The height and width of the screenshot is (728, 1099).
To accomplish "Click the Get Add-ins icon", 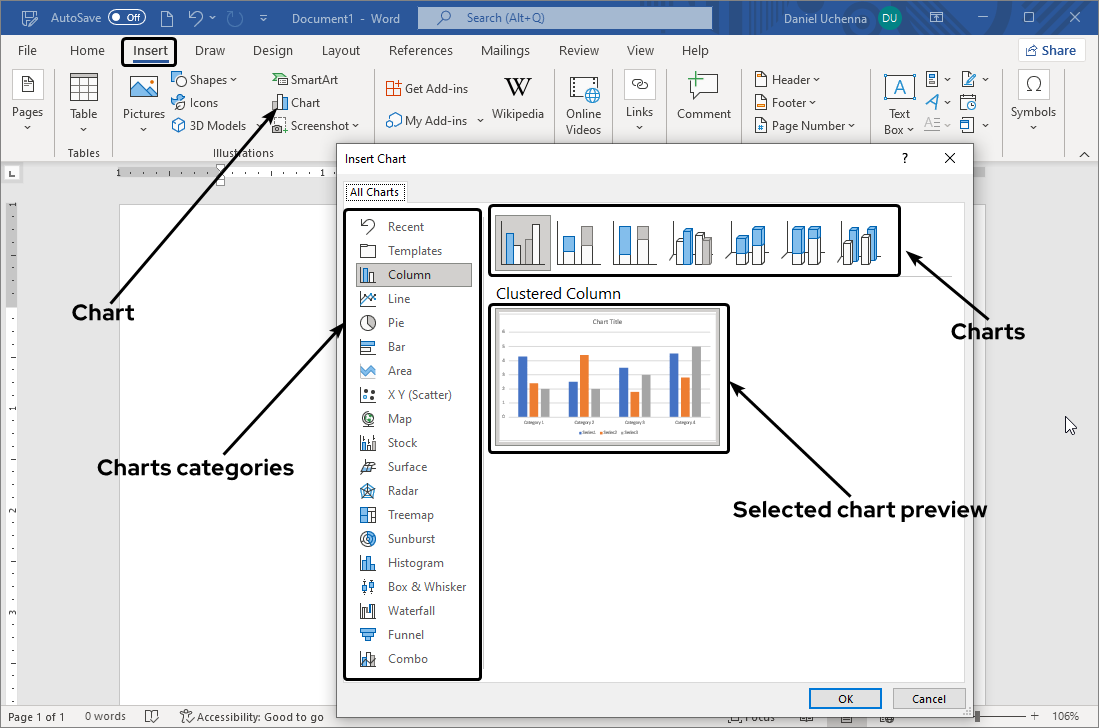I will (394, 88).
